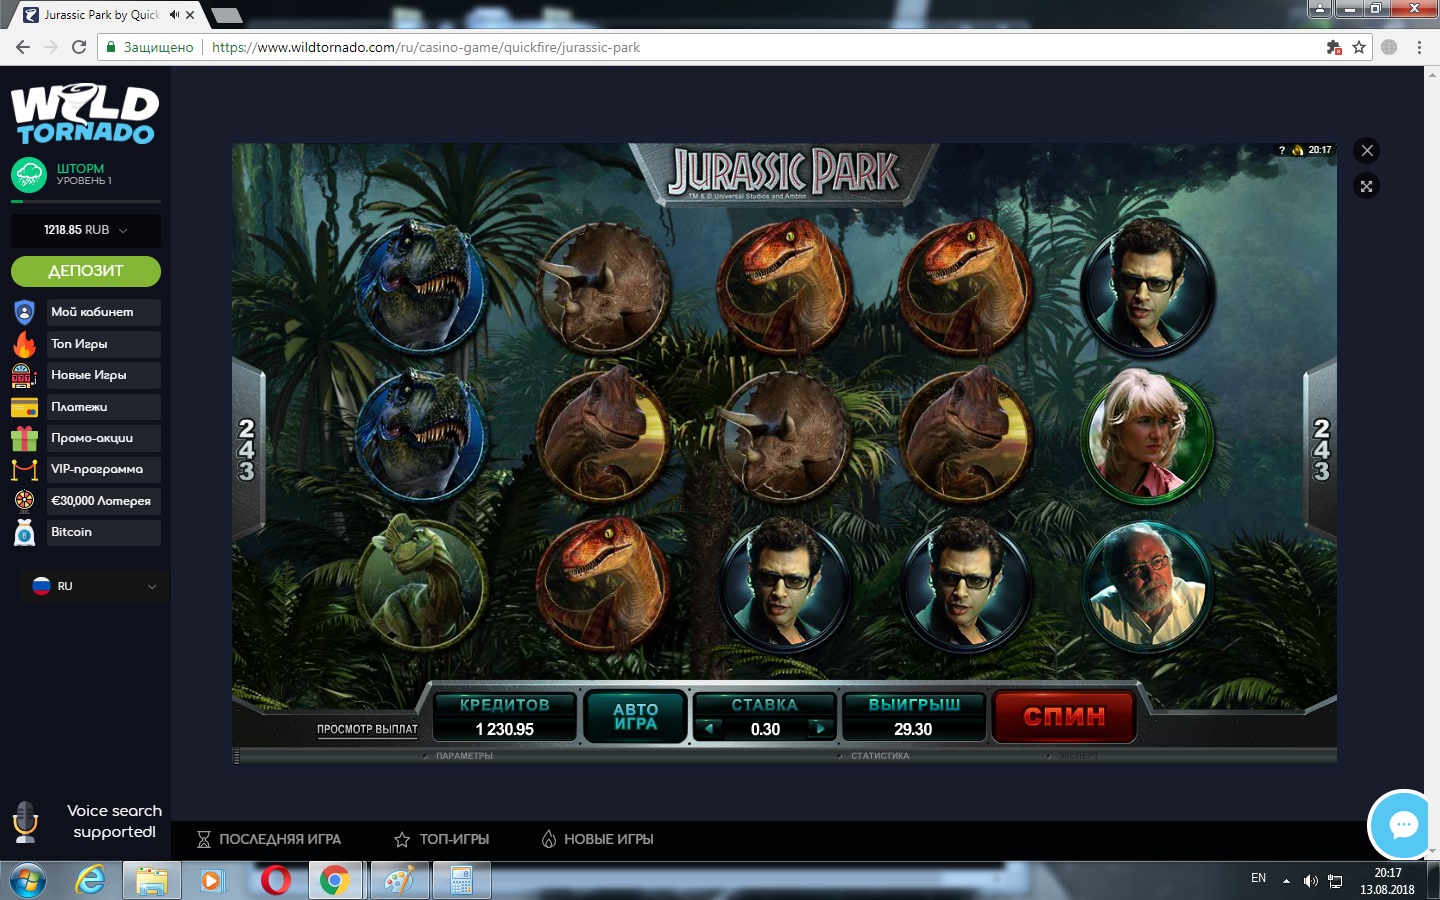Click the lottery wheel icon
Screen dimensions: 1440x900
(24, 500)
